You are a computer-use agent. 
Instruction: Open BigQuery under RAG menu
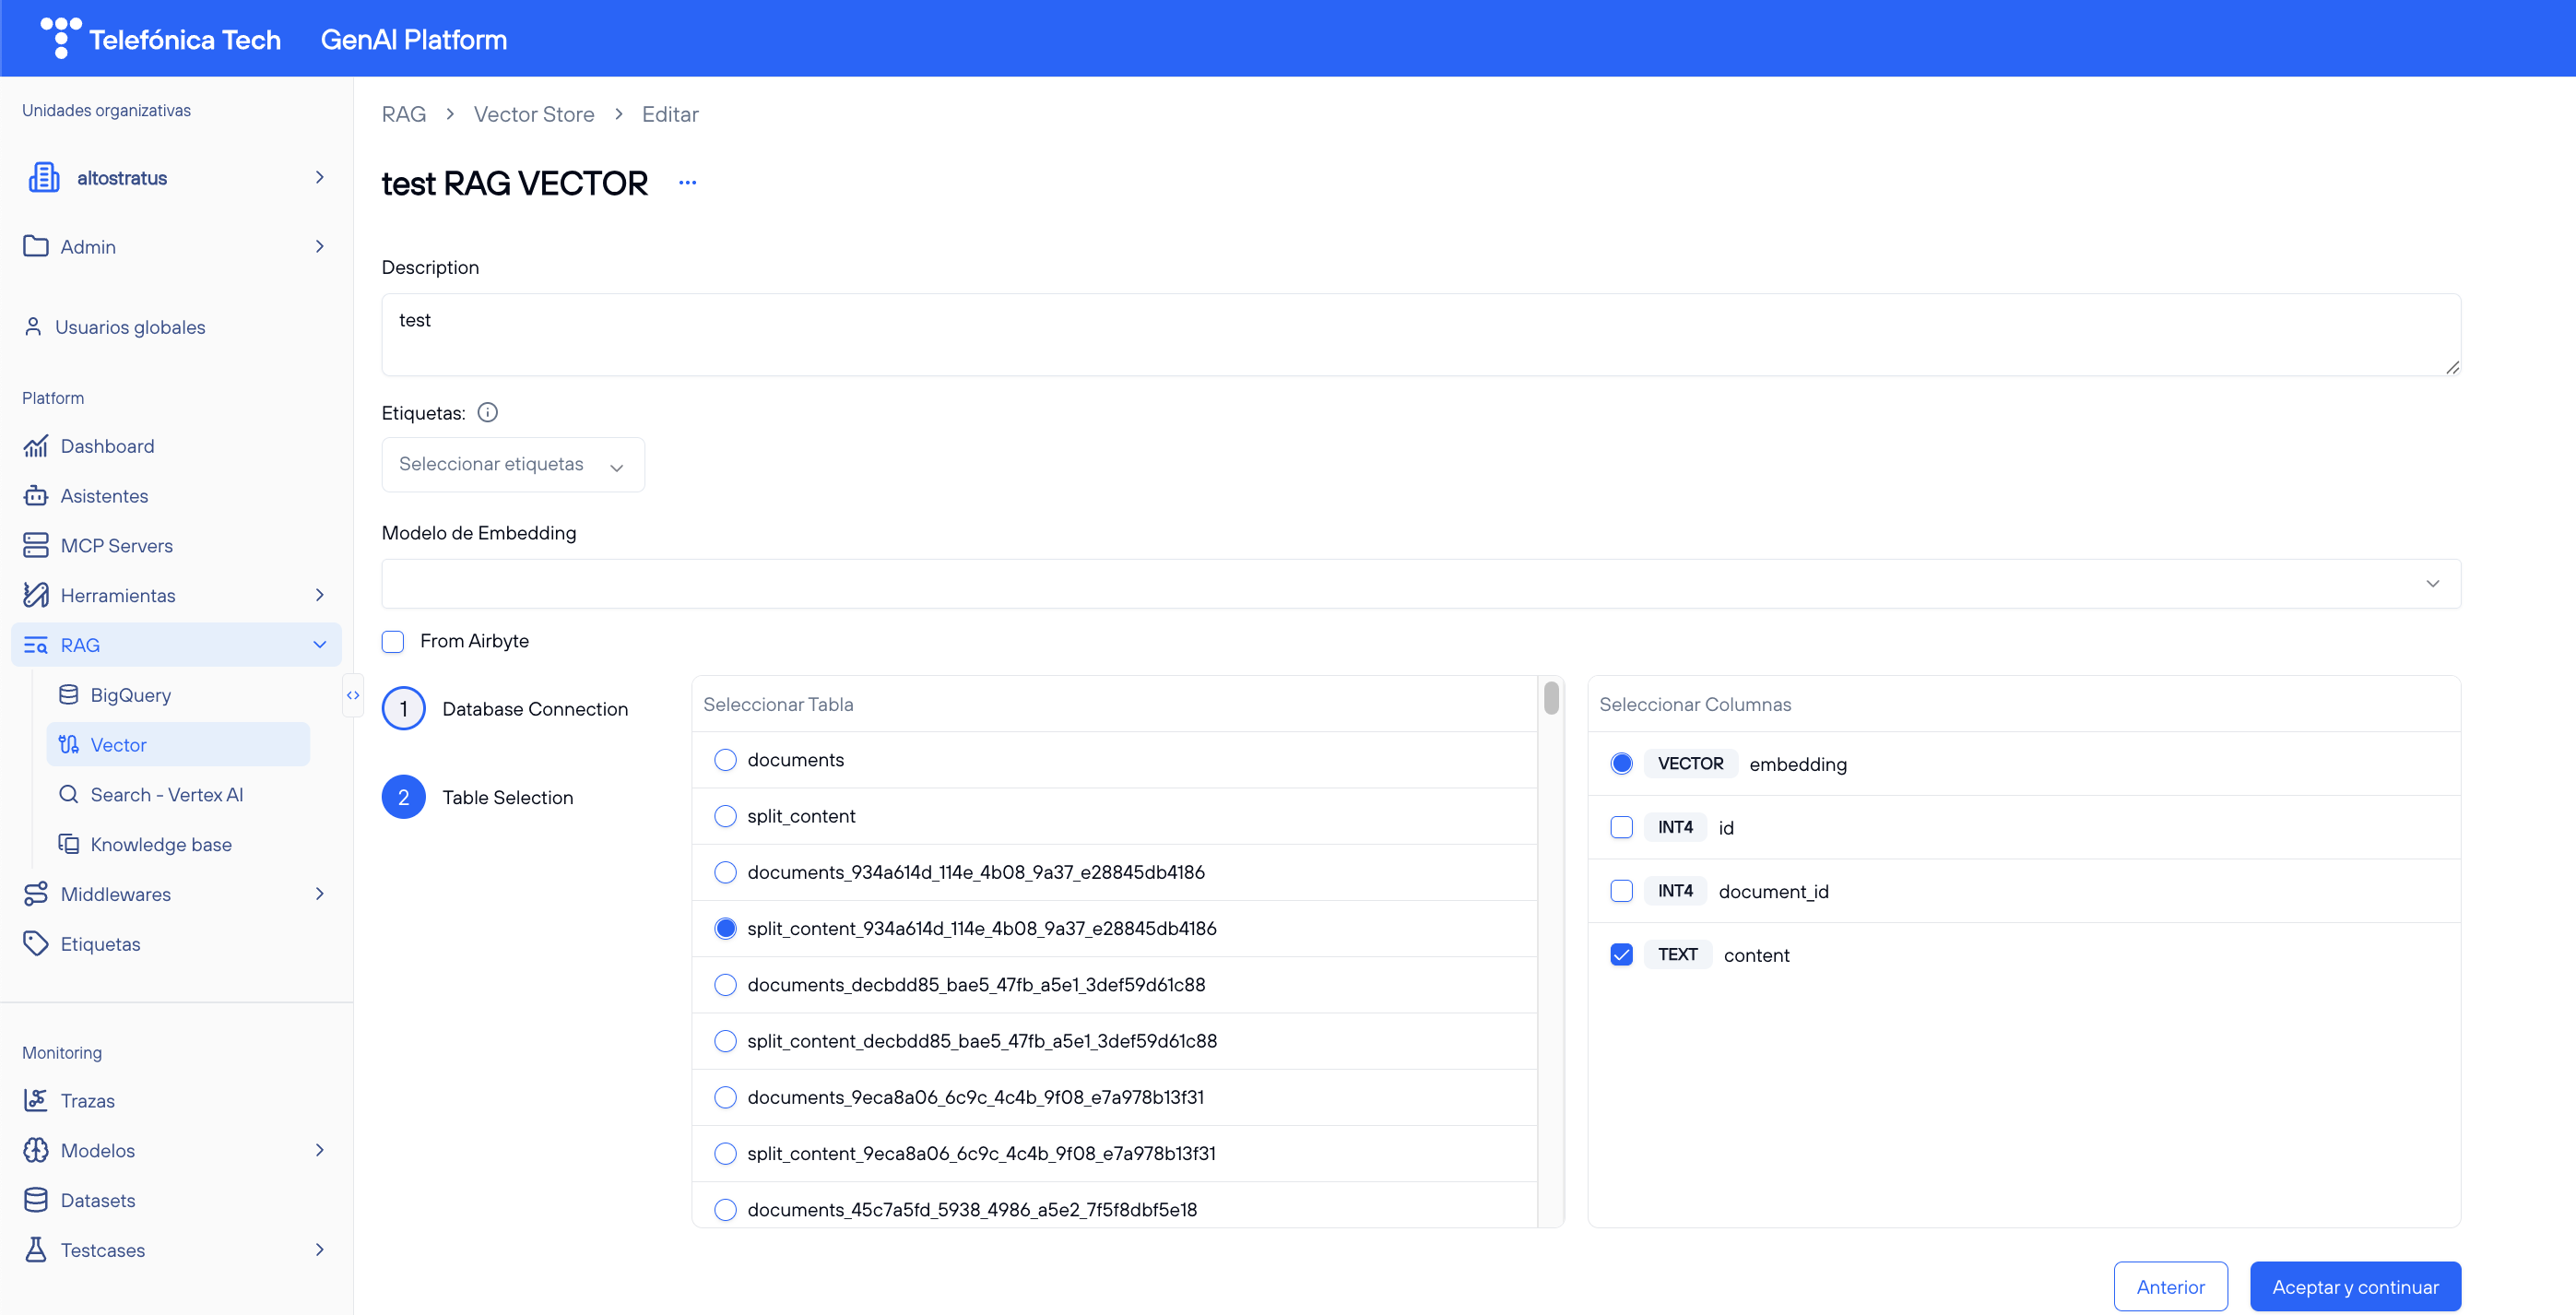click(x=130, y=695)
